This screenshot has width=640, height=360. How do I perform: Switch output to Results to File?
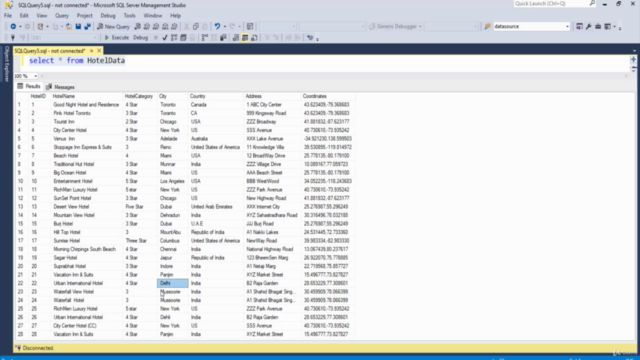pos(254,38)
